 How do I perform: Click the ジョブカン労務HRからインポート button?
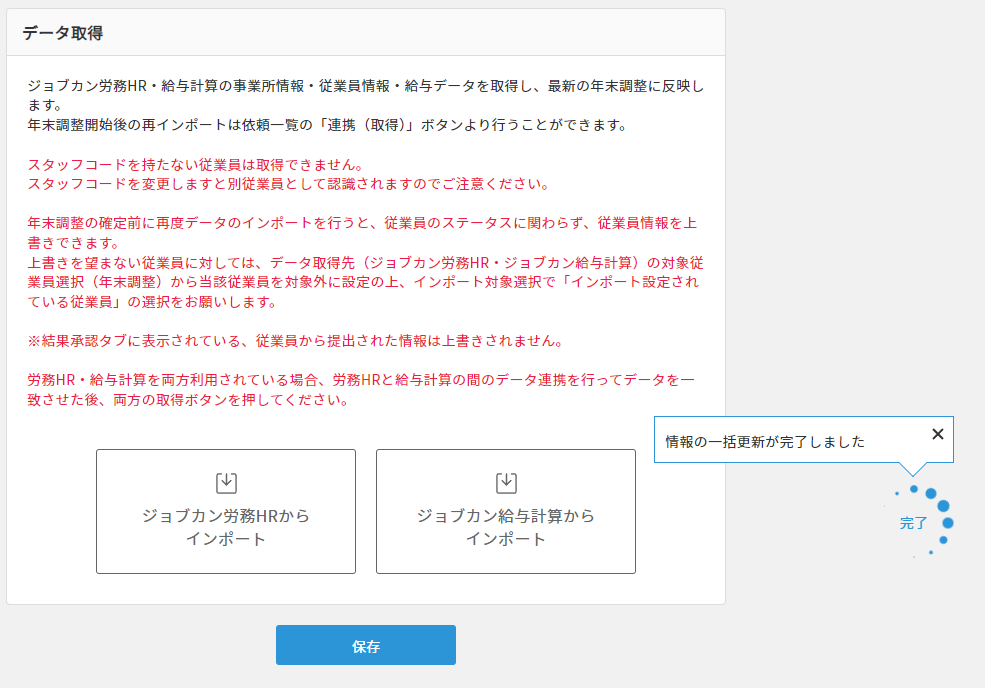pos(226,511)
